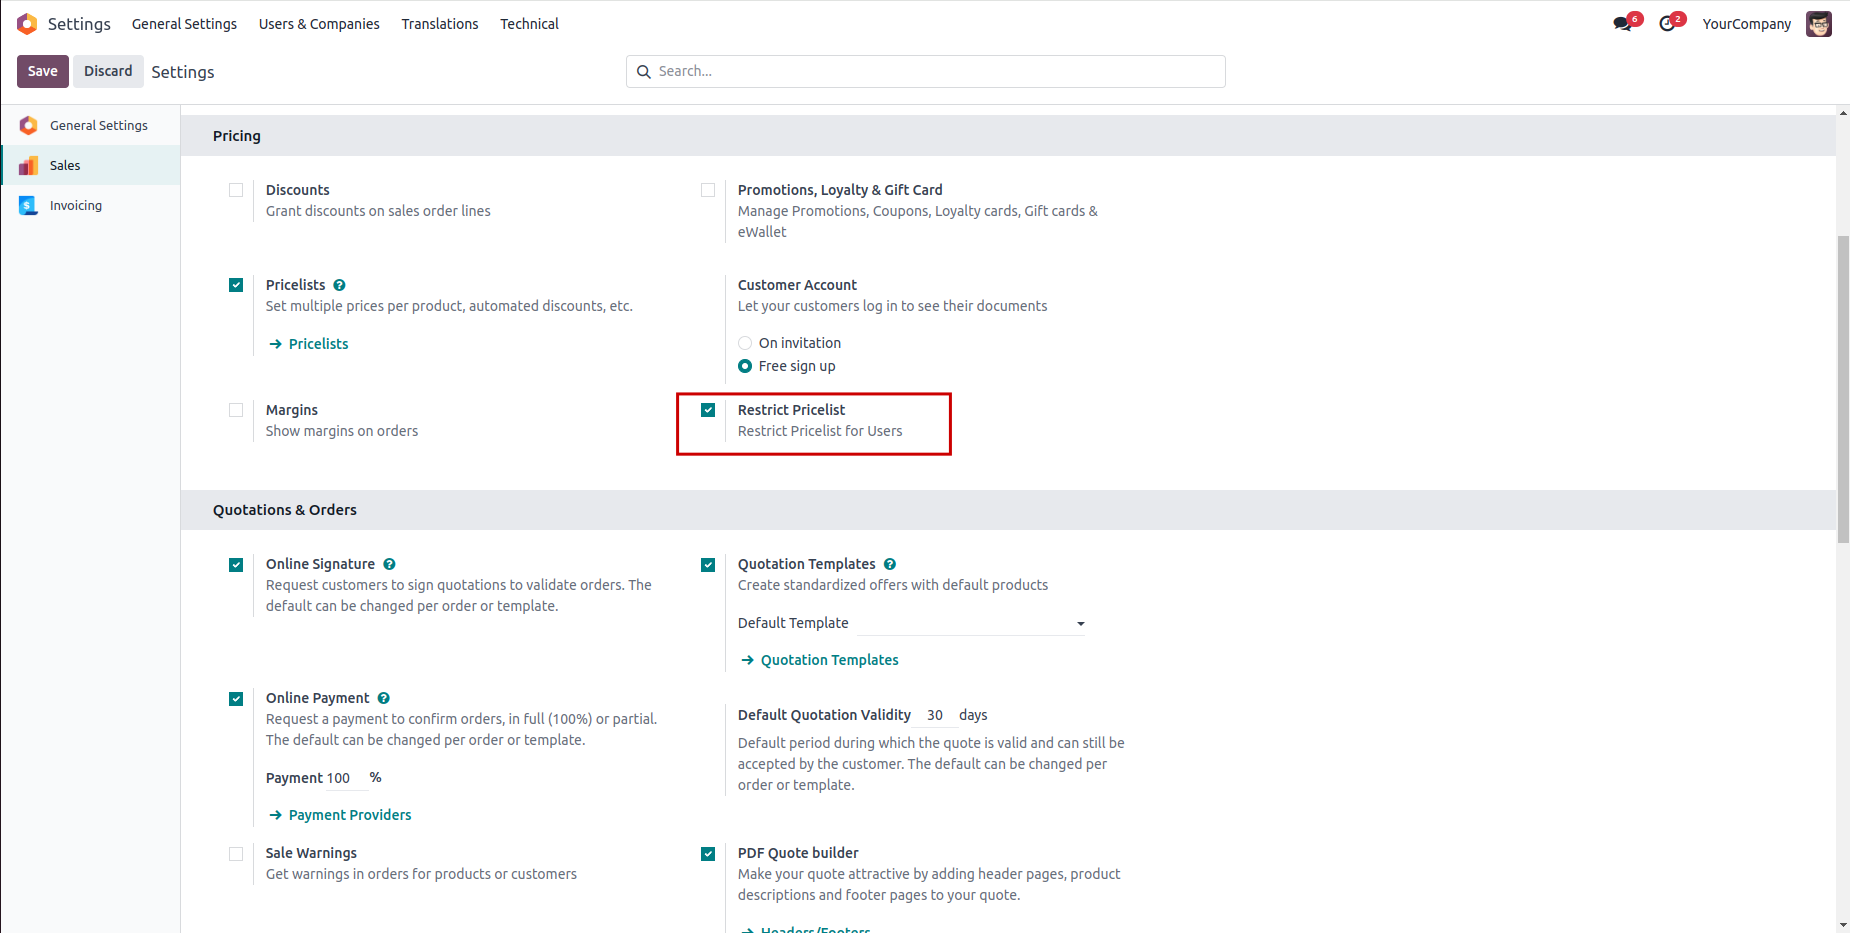This screenshot has height=933, width=1850.
Task: Click the Odoo Settings app logo icon
Action: (x=27, y=24)
